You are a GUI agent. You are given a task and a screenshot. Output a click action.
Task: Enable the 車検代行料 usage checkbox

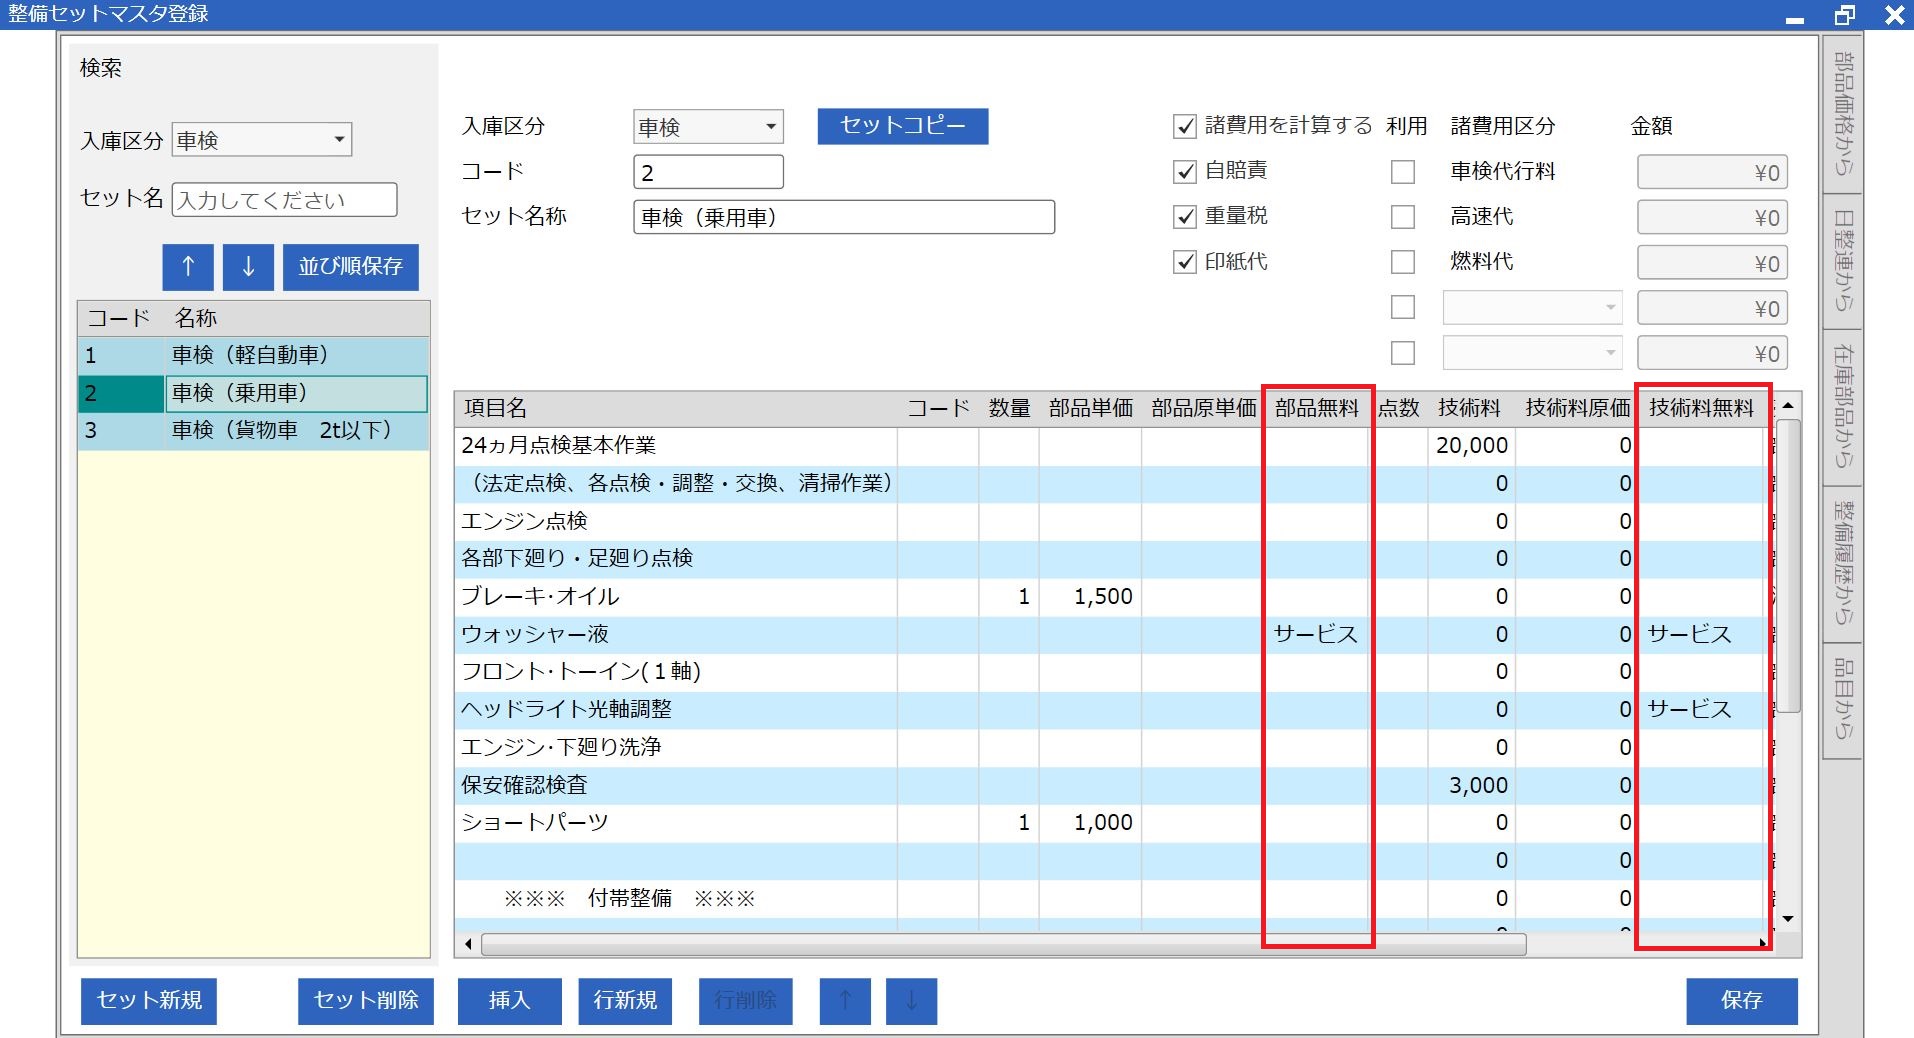click(1403, 172)
